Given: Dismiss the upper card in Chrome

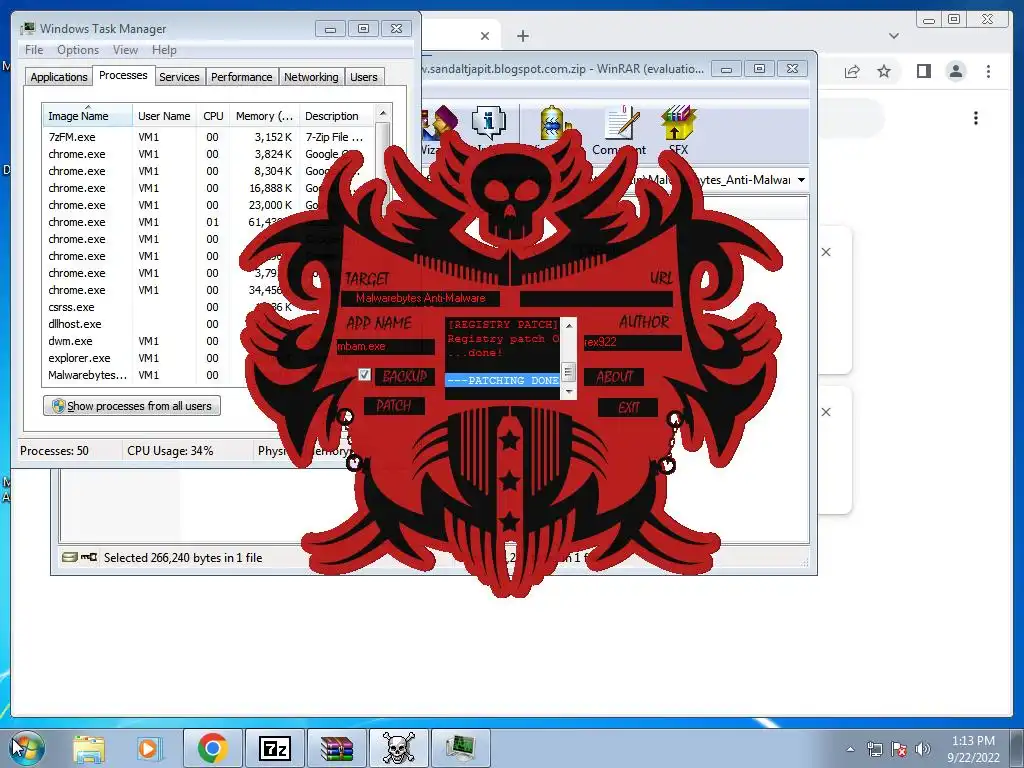Looking at the screenshot, I should coord(826,252).
